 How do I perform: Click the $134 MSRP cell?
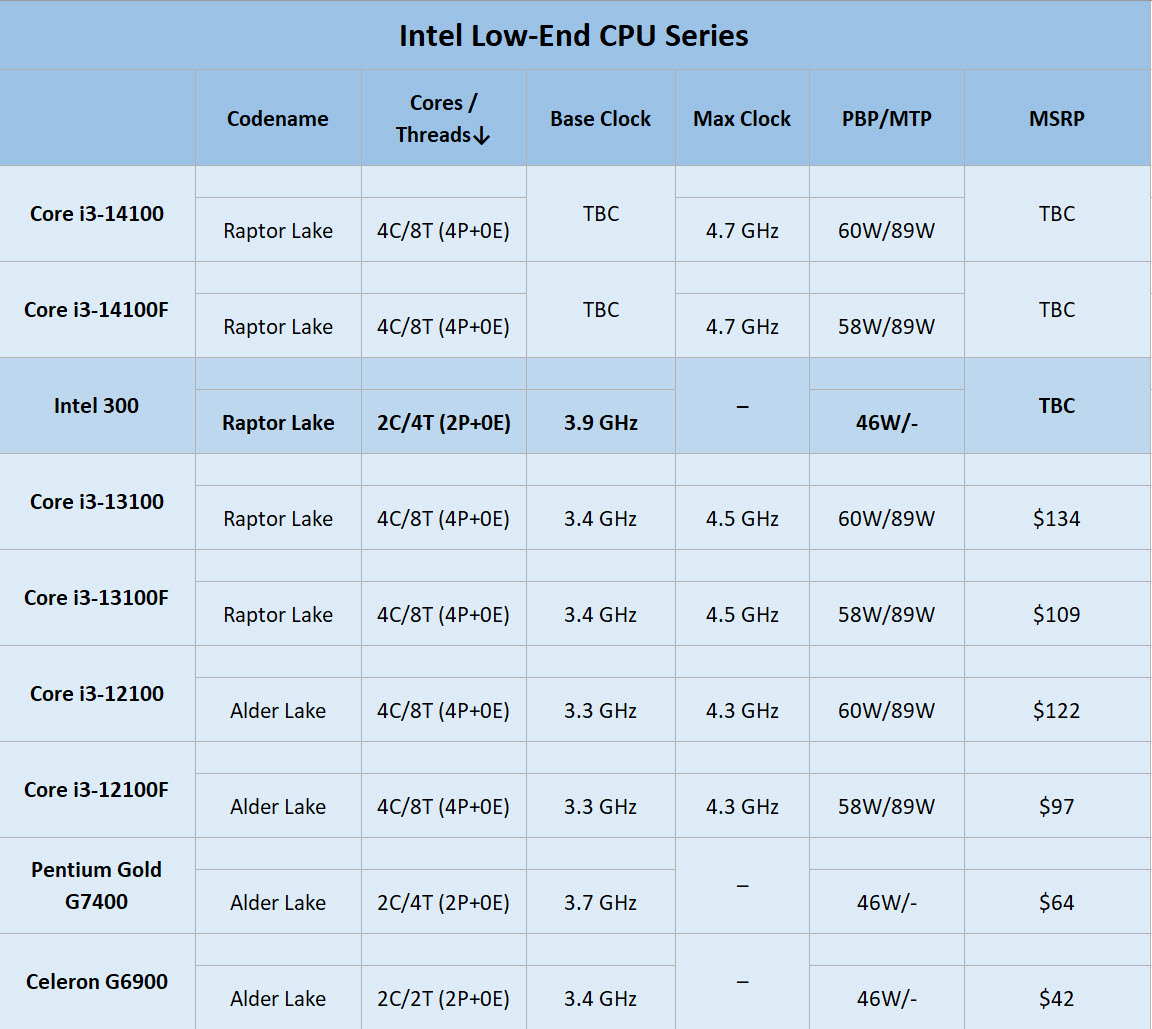point(1057,519)
